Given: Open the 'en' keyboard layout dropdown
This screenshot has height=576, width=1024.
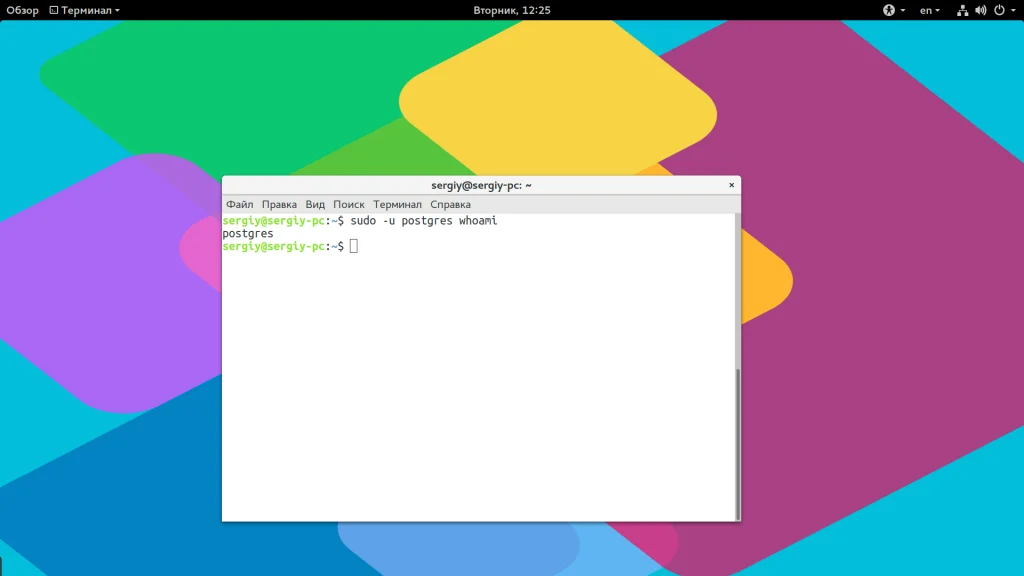Looking at the screenshot, I should 929,10.
